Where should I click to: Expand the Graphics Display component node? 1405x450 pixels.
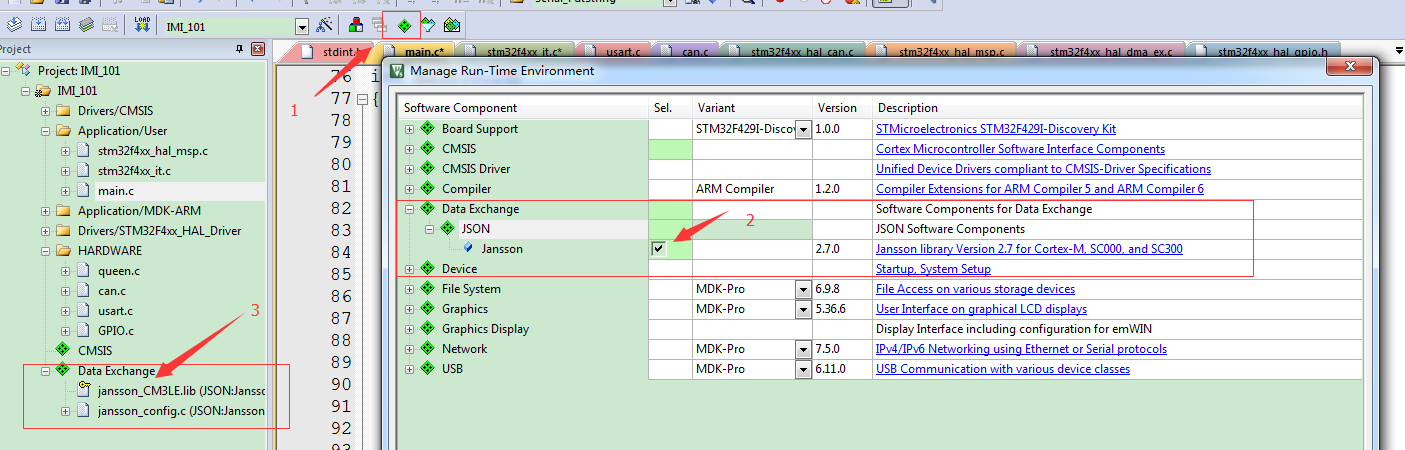coord(409,329)
